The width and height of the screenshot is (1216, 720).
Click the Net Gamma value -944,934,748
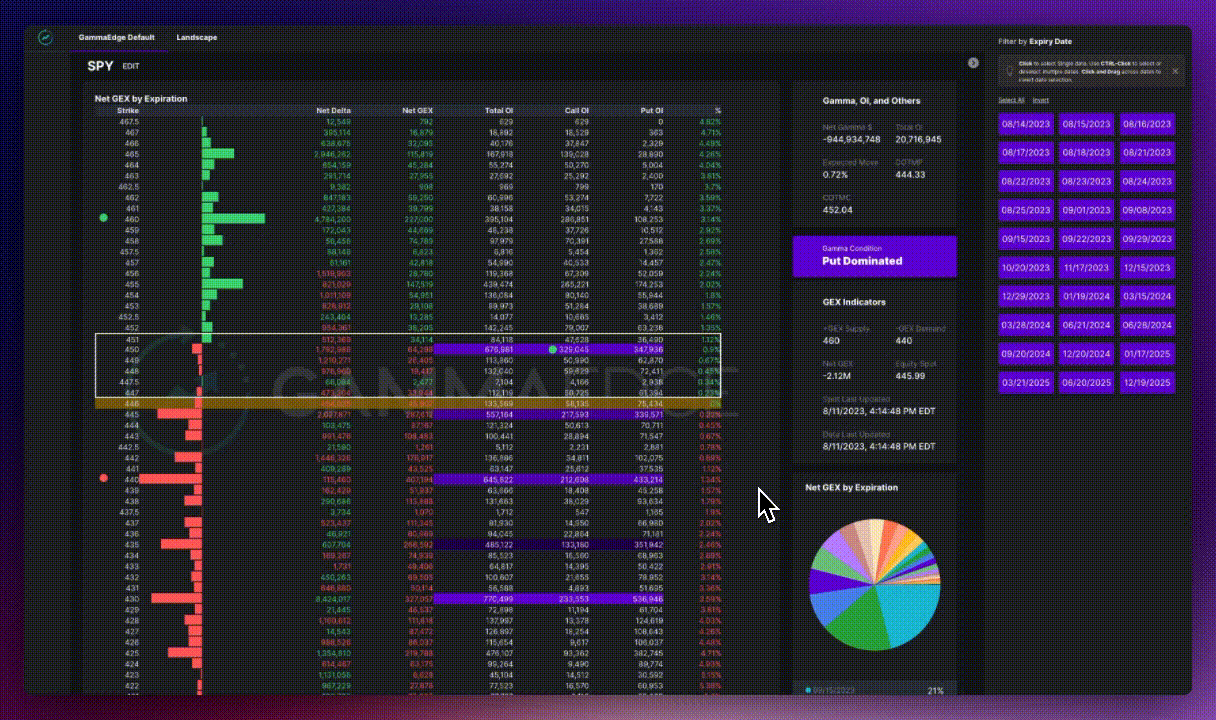click(852, 140)
